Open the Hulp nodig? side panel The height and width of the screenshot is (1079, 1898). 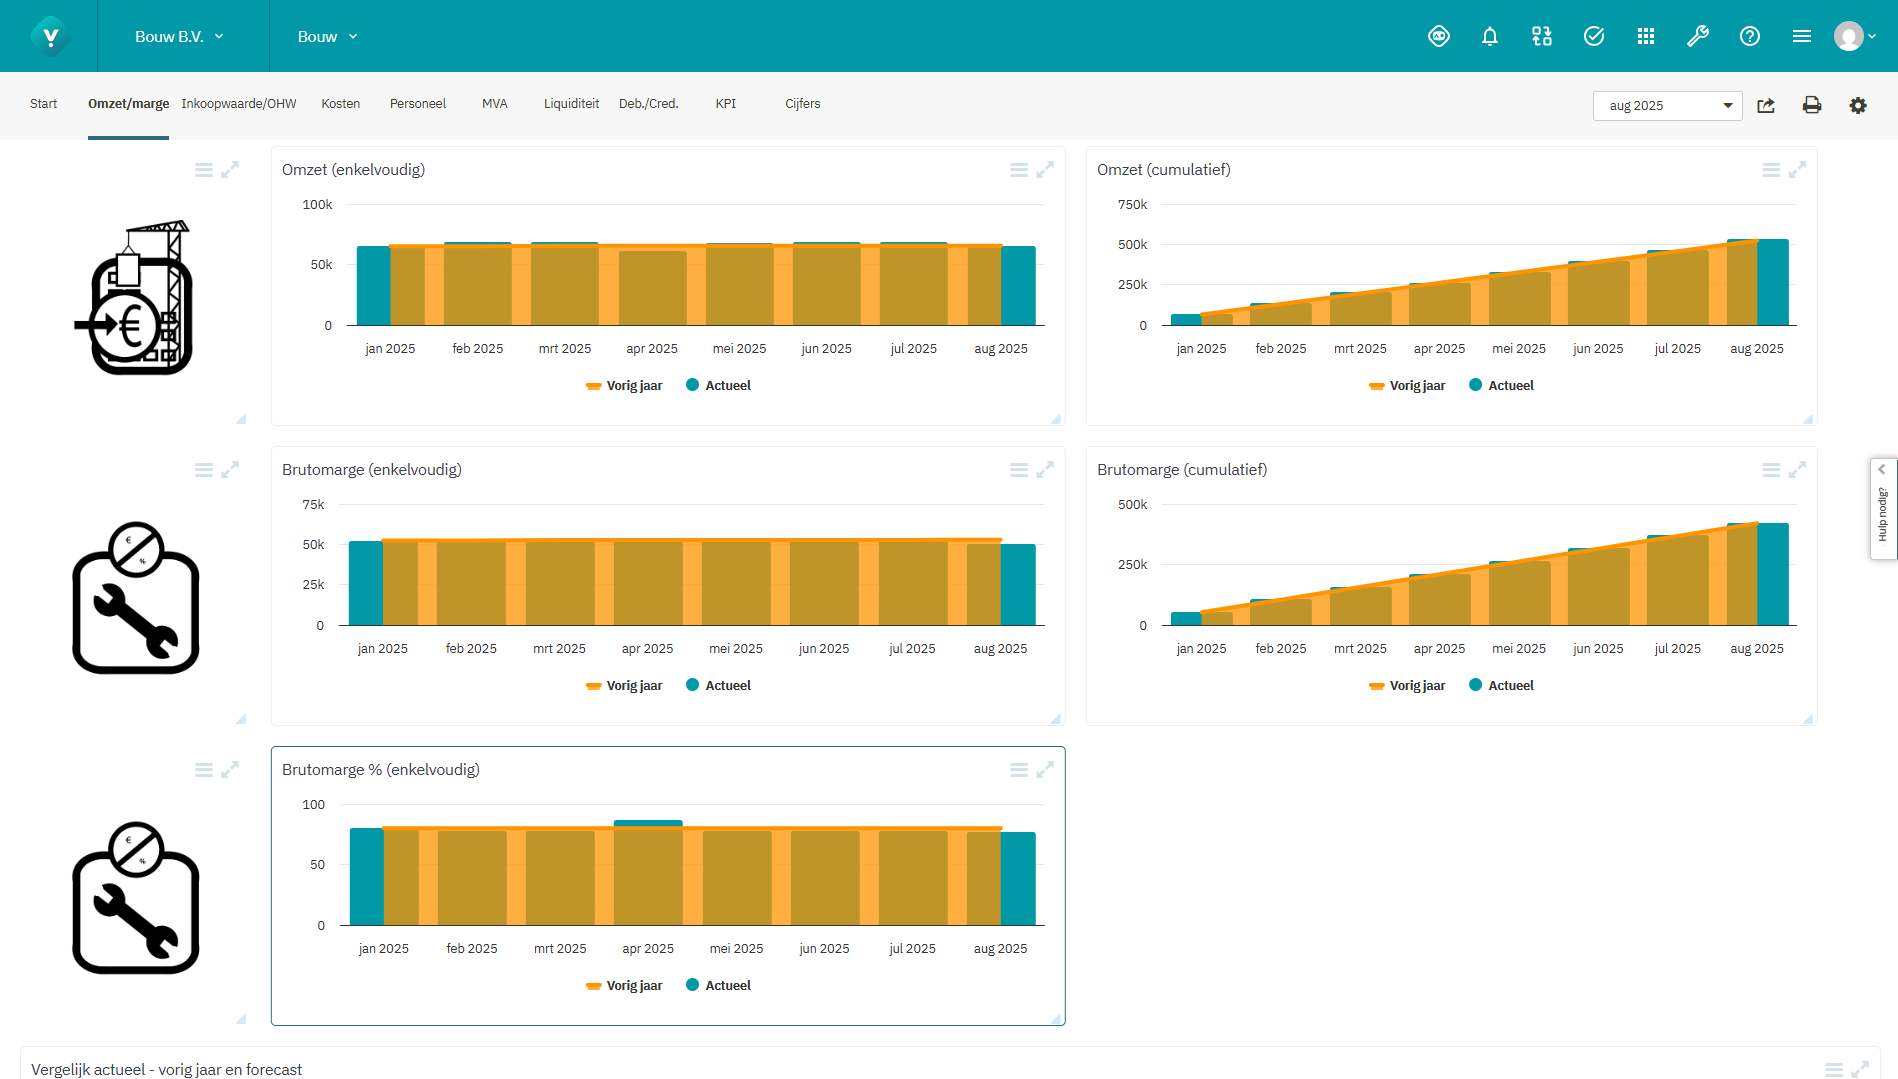(x=1883, y=510)
